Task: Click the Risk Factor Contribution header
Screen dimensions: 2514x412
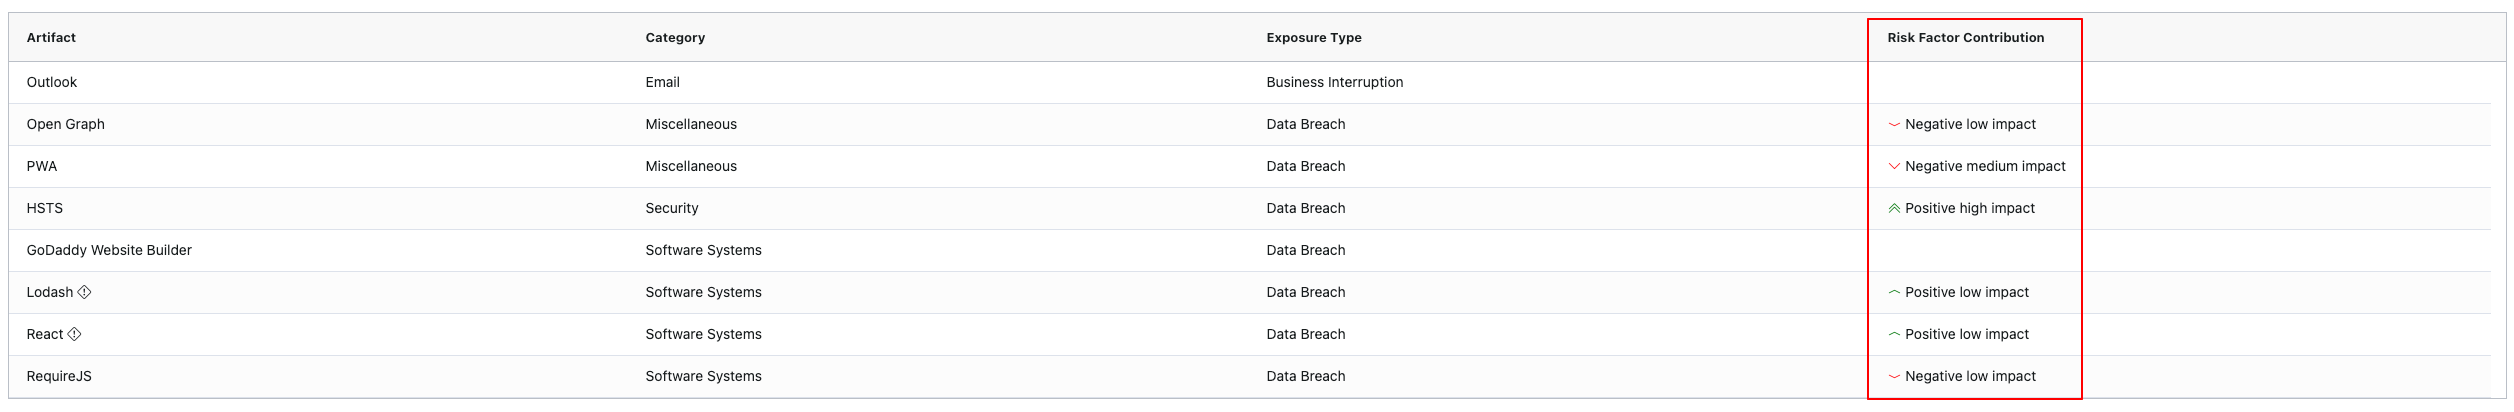Action: [1965, 38]
